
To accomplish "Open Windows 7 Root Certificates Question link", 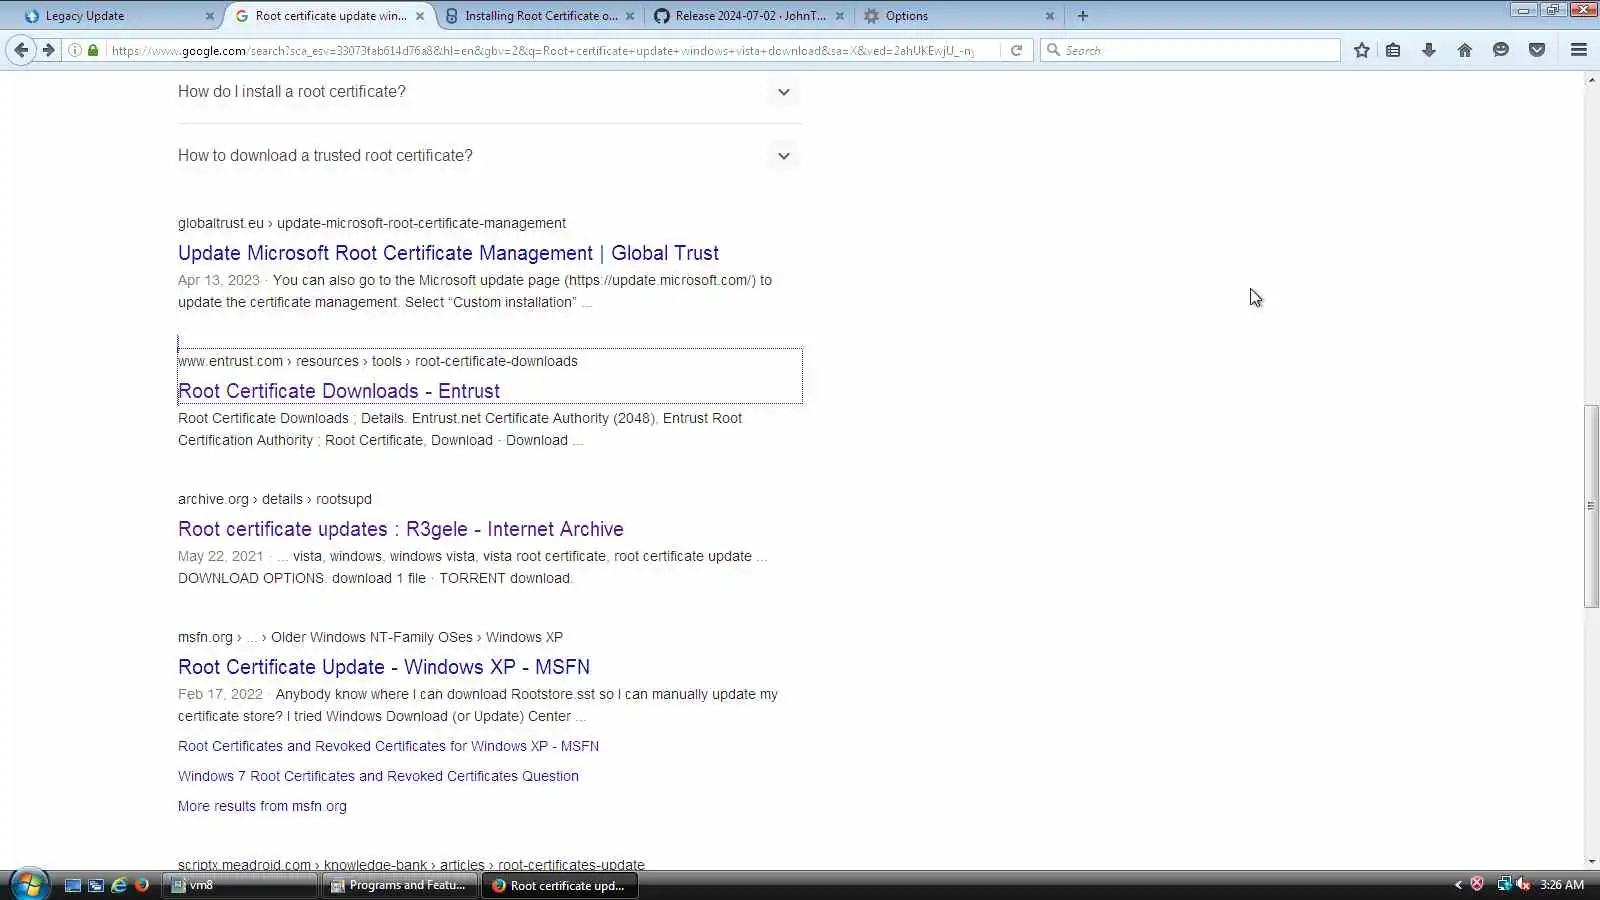I will pyautogui.click(x=378, y=776).
